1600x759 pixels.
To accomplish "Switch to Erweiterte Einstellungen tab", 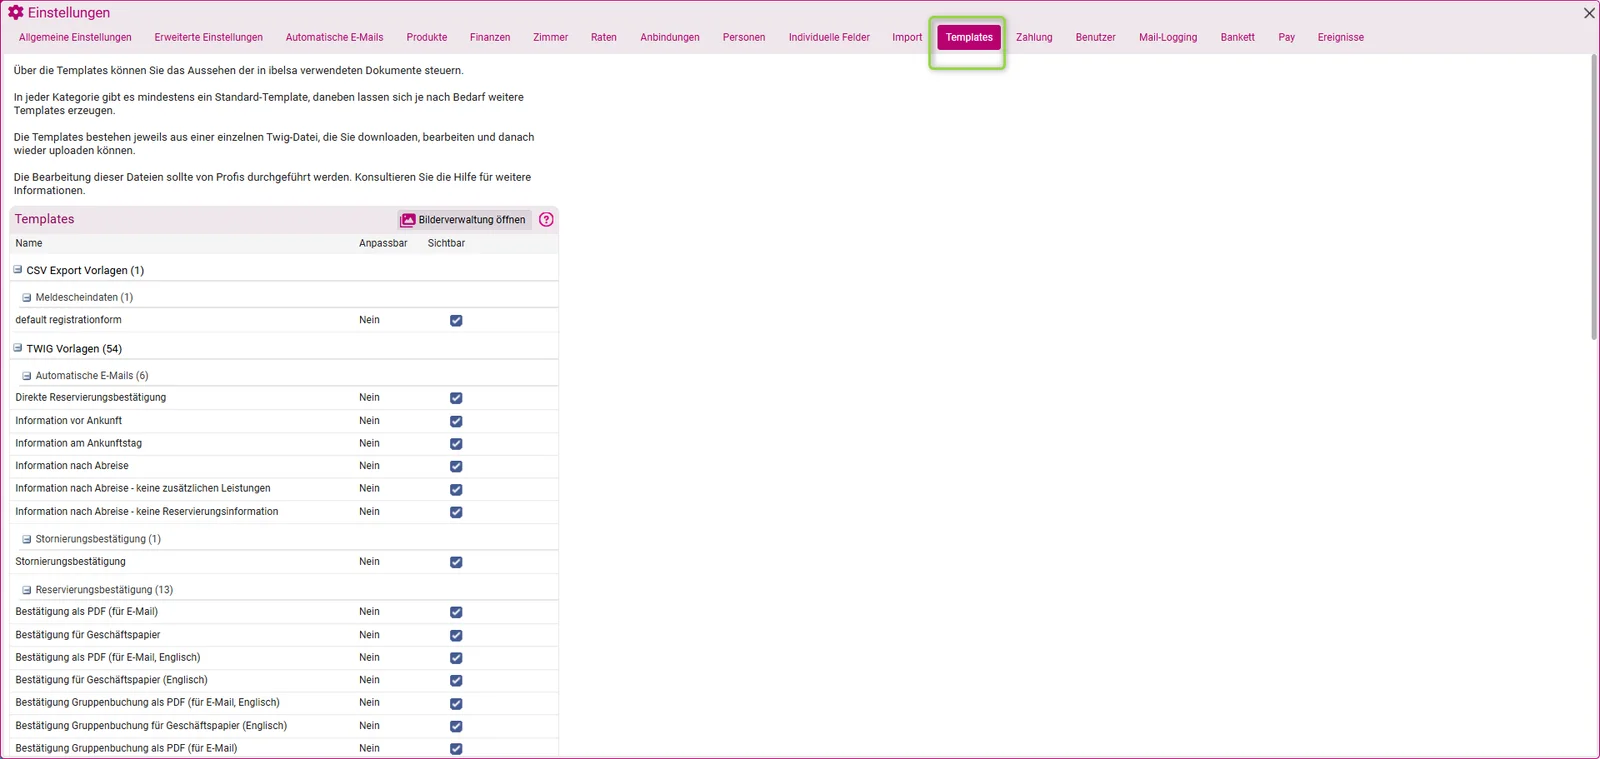I will [209, 38].
